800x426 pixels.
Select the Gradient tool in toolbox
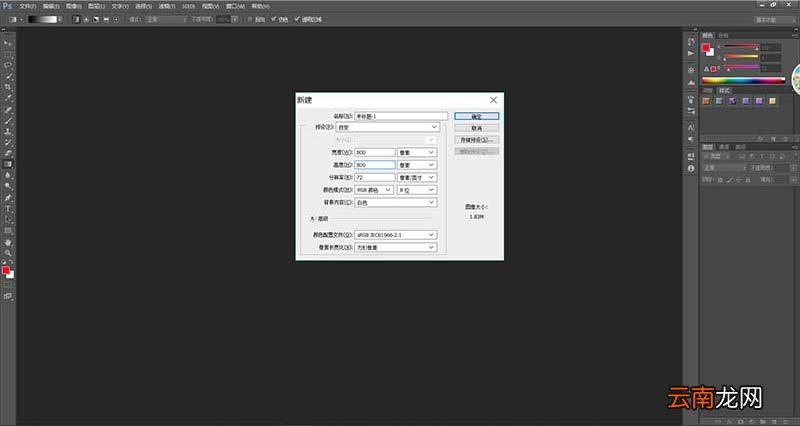click(x=8, y=164)
